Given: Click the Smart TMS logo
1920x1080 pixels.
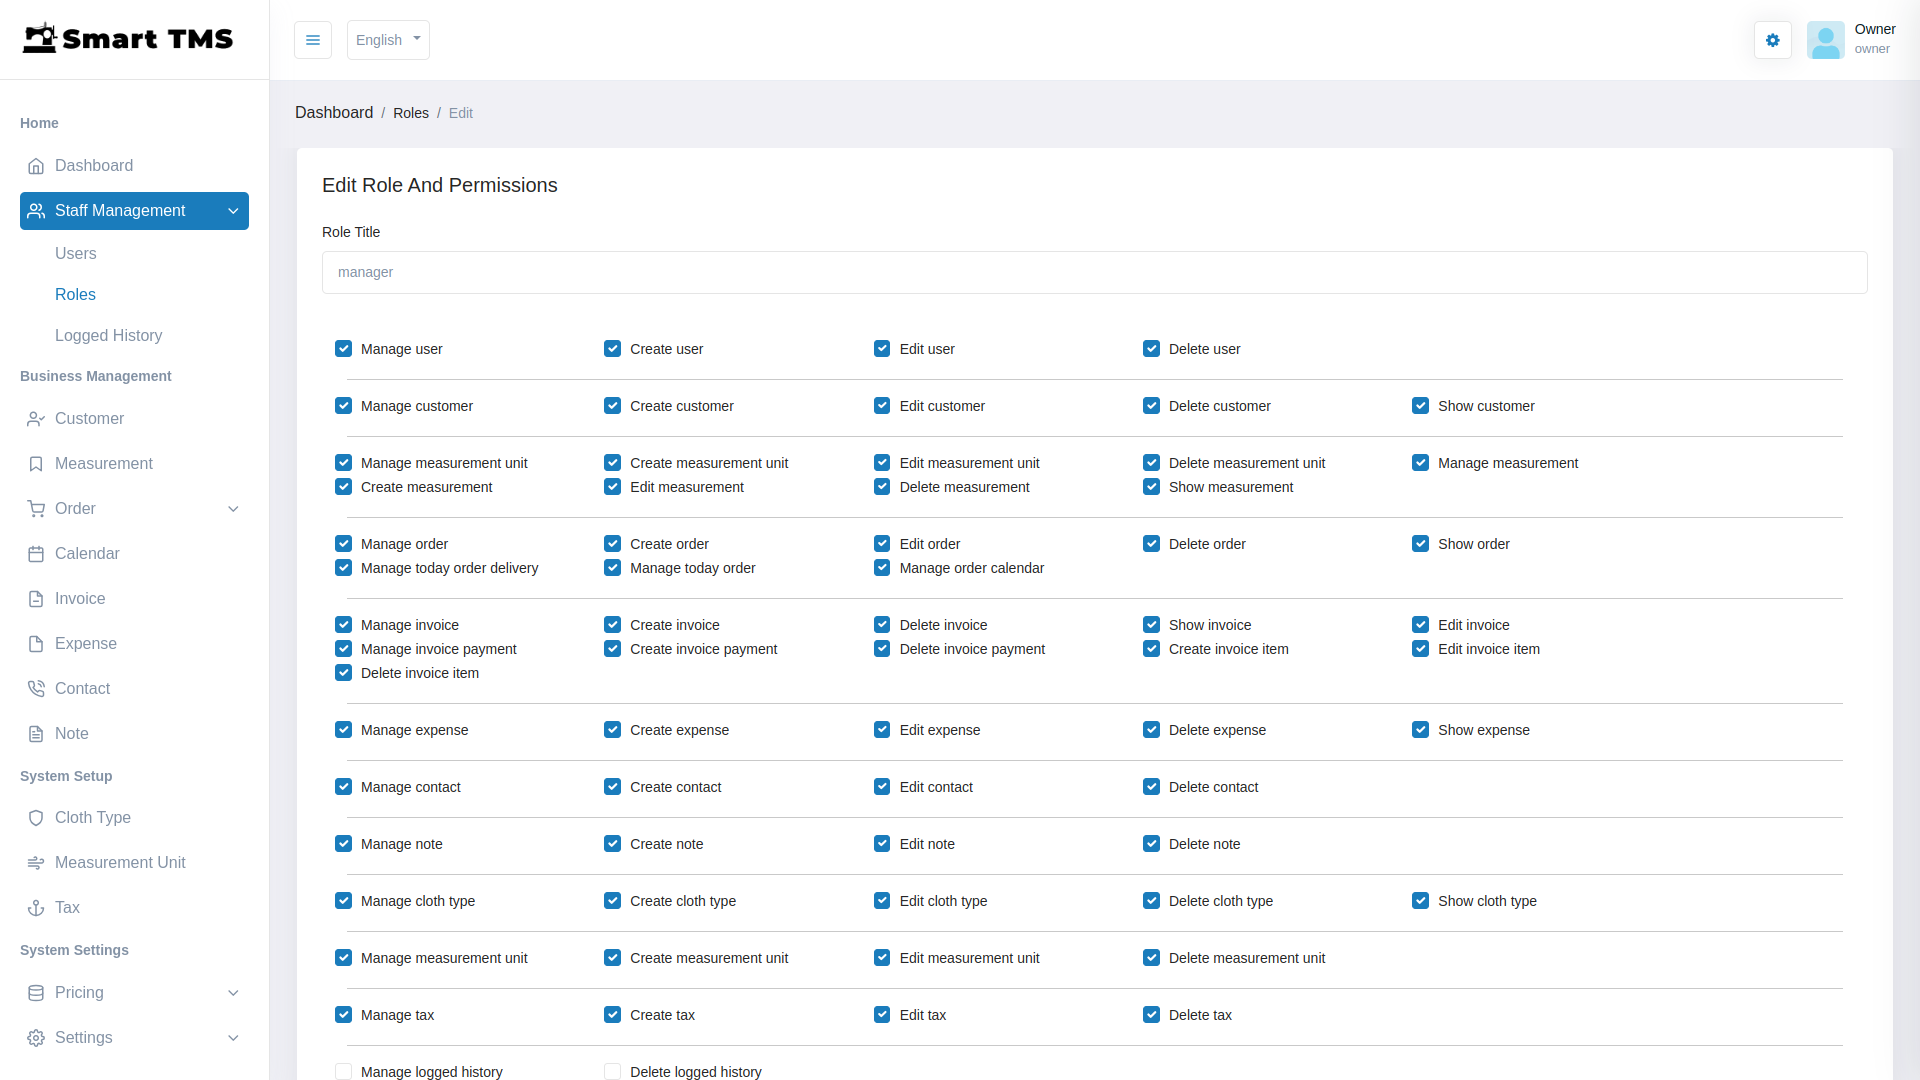Looking at the screenshot, I should pyautogui.click(x=128, y=39).
